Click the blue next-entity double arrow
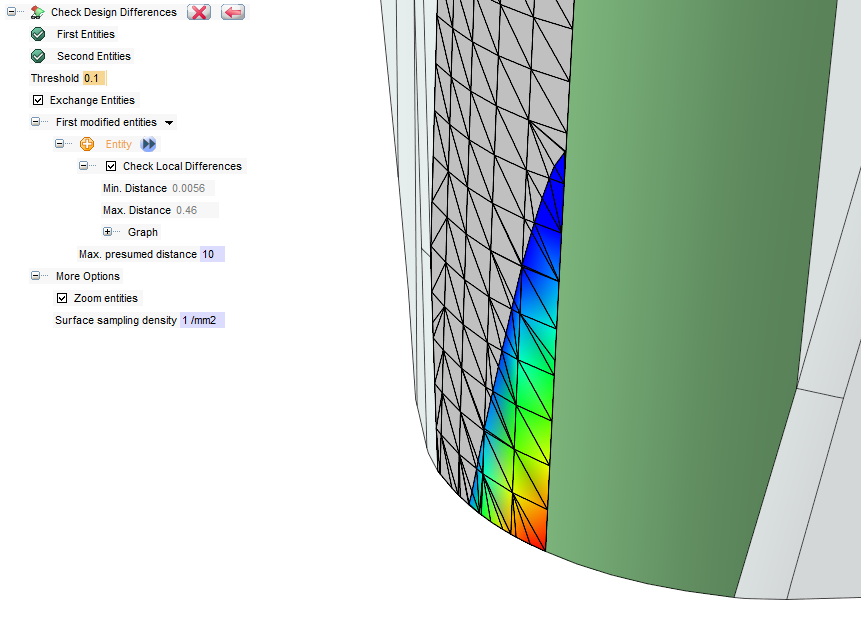 point(148,144)
